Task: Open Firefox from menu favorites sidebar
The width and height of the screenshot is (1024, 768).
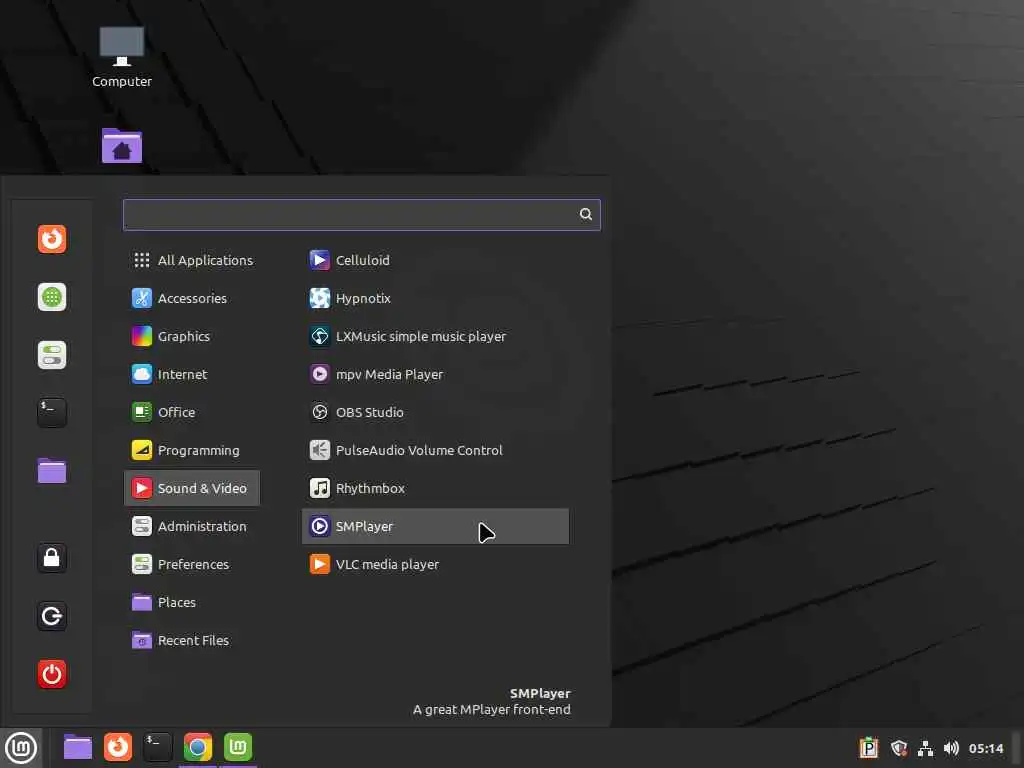Action: [52, 239]
